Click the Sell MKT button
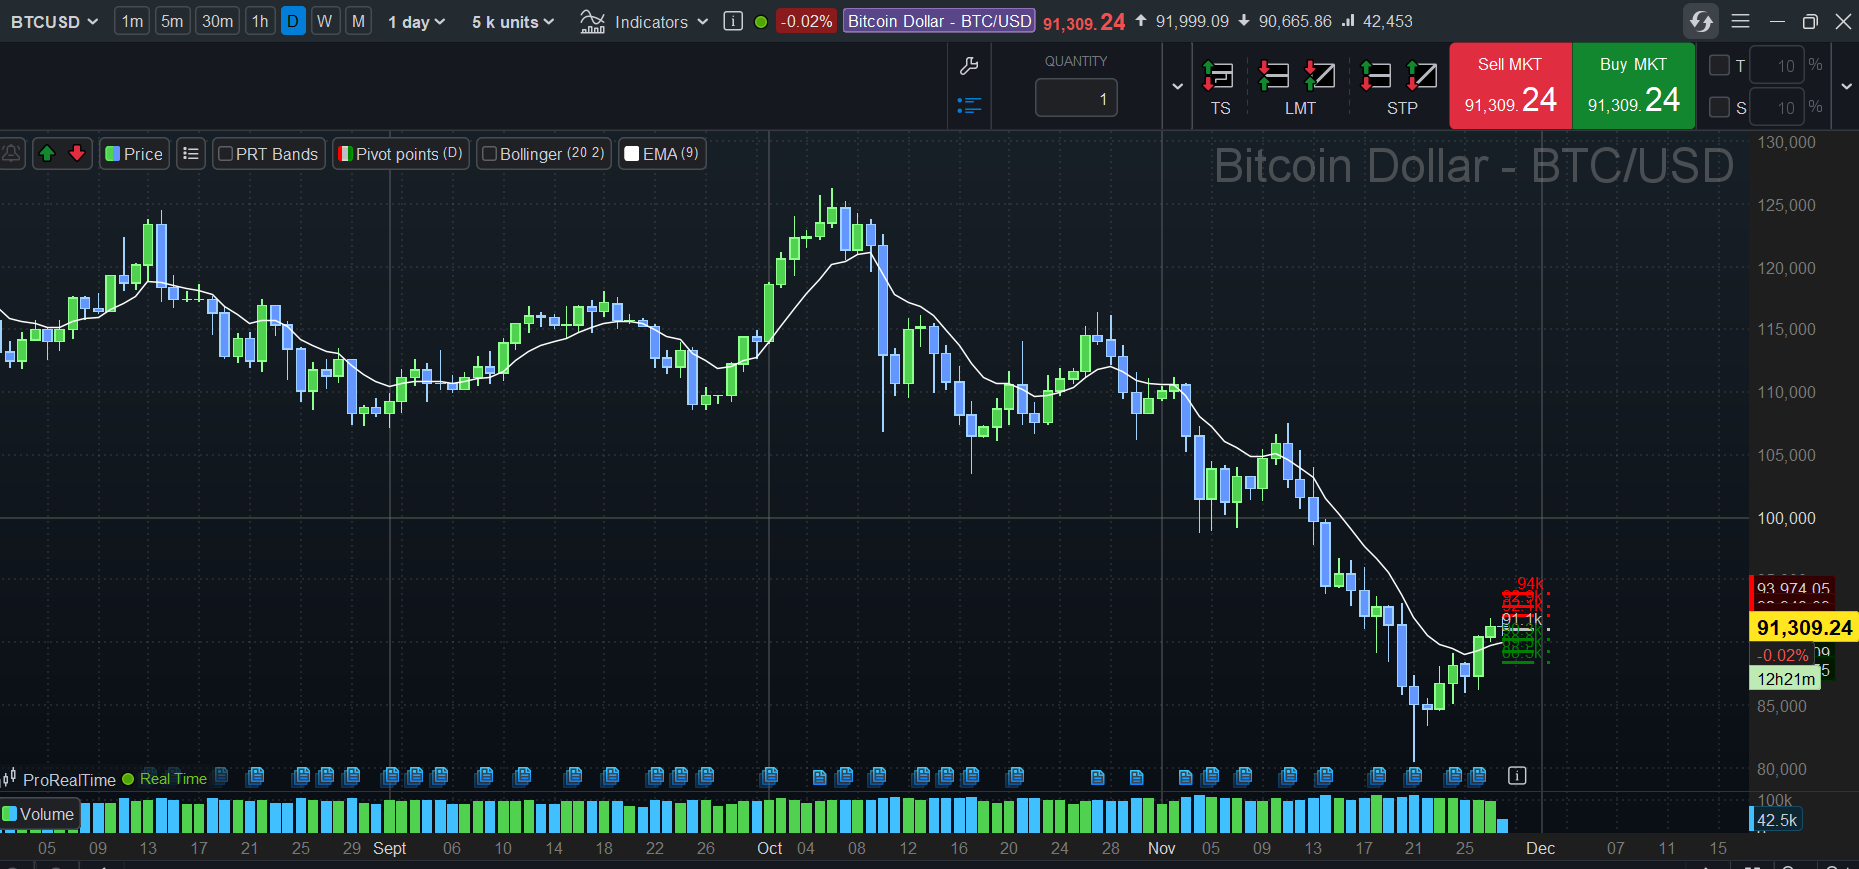This screenshot has width=1859, height=869. (x=1510, y=86)
